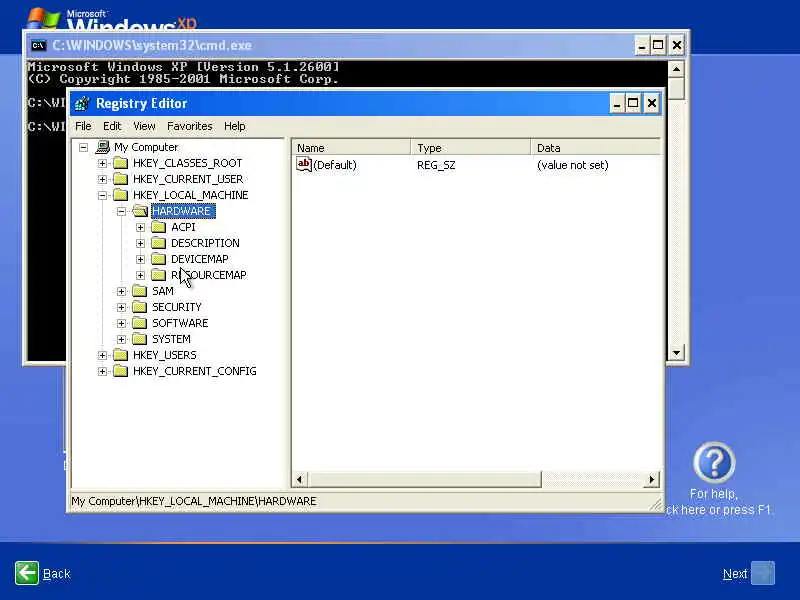Viewport: 800px width, 600px height.
Task: Click the (Default) string value icon
Action: pos(304,164)
